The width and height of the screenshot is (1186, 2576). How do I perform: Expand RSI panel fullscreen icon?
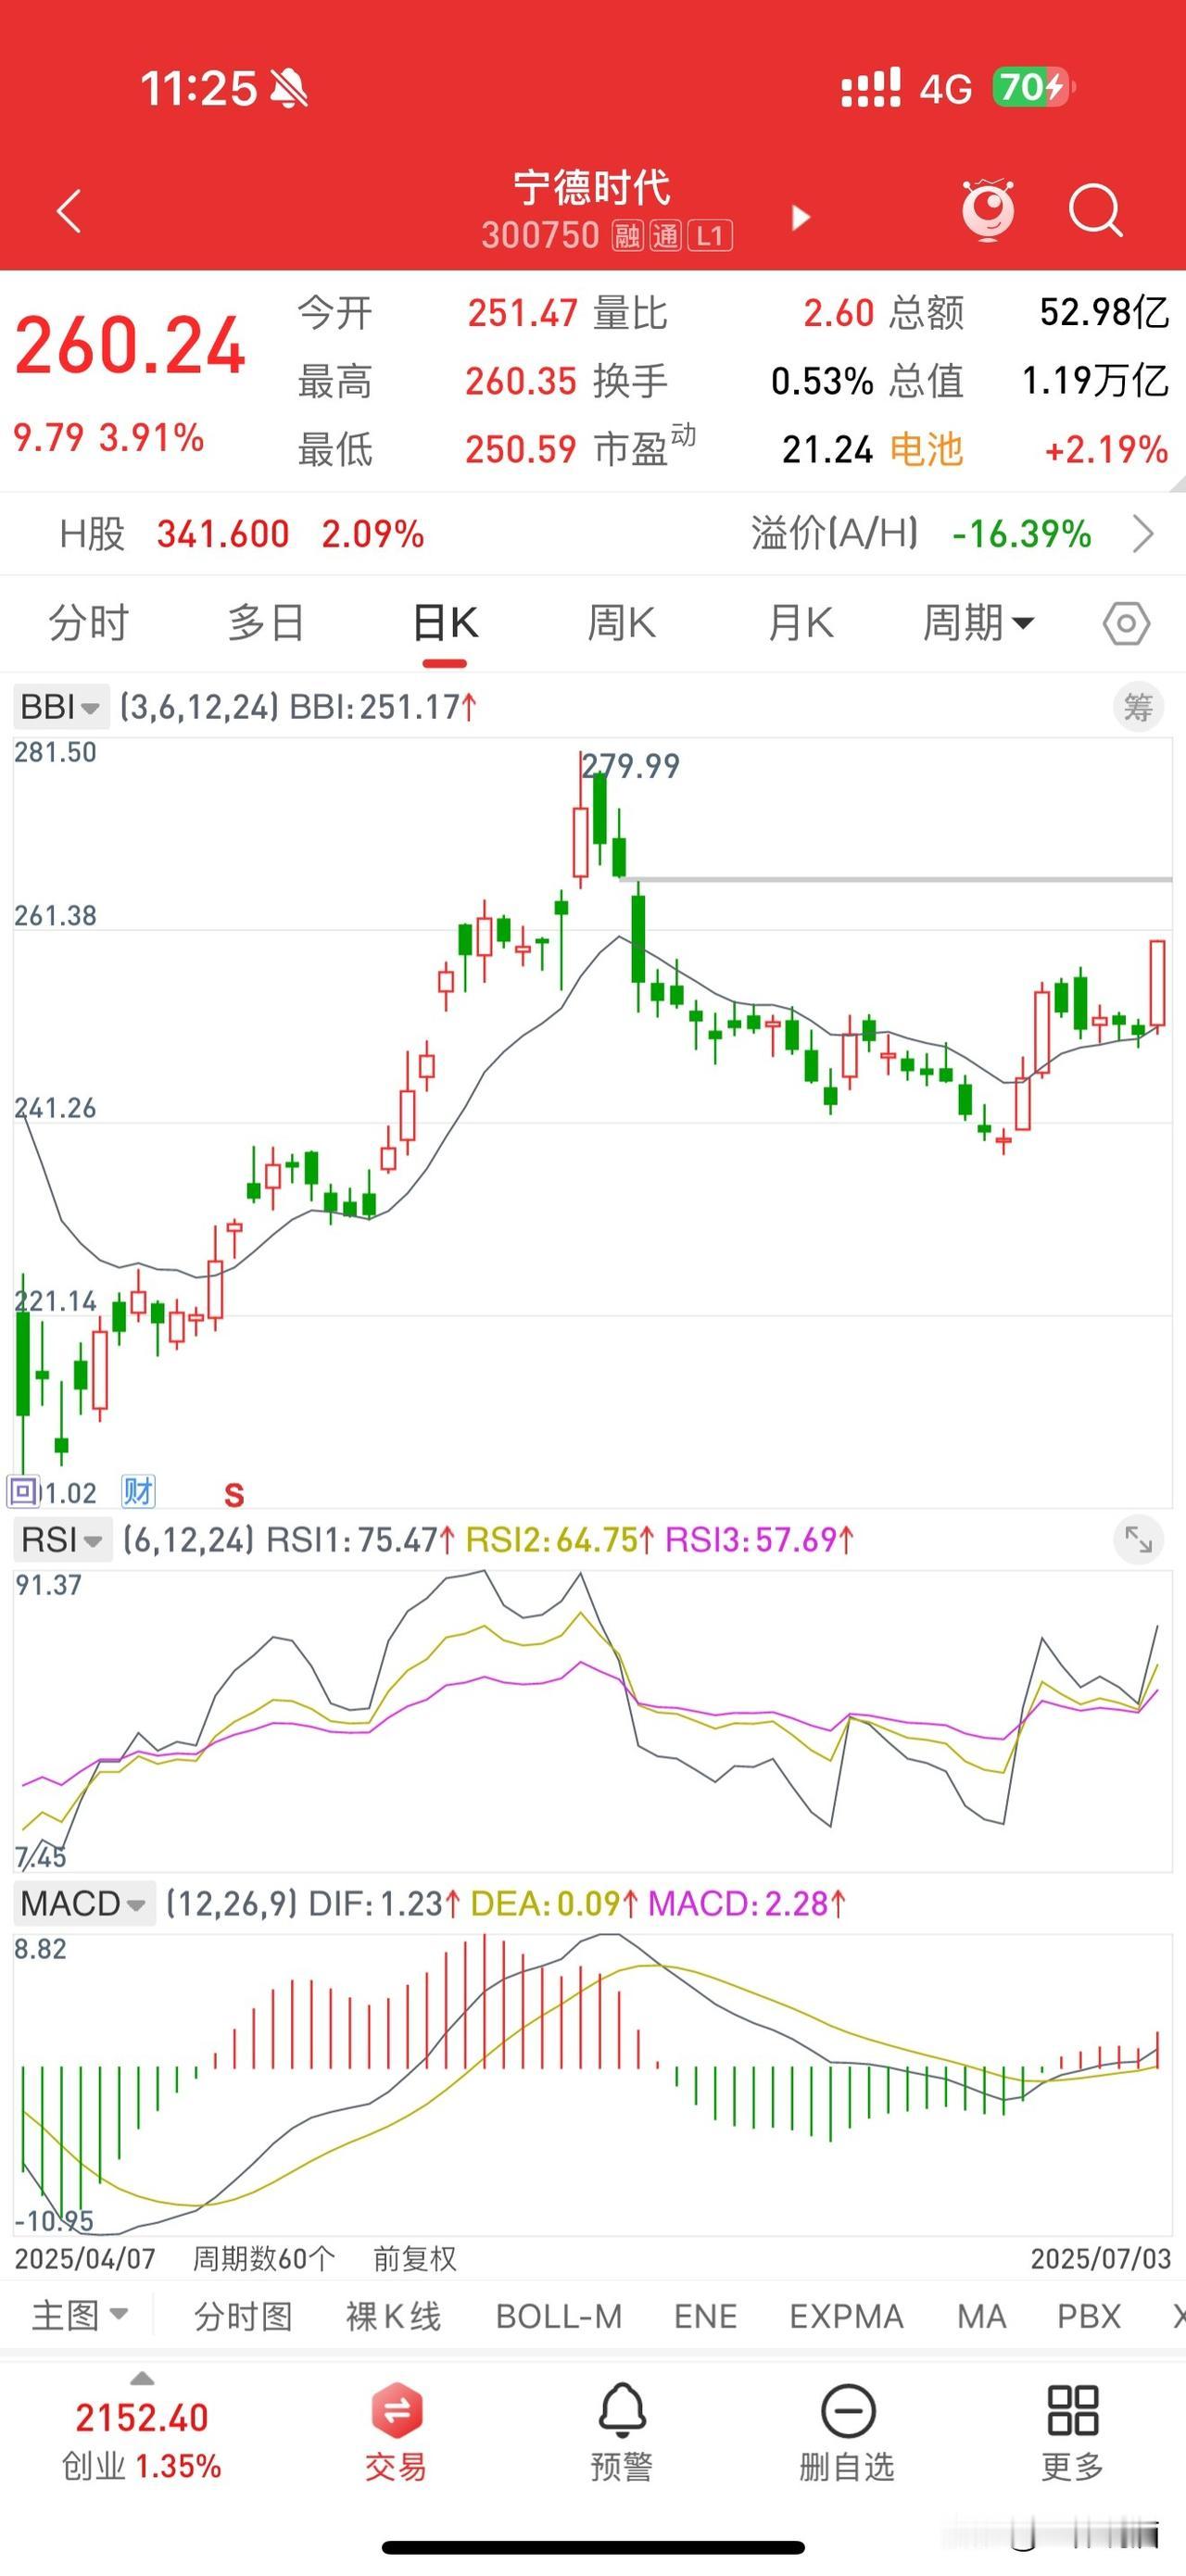[1138, 1539]
